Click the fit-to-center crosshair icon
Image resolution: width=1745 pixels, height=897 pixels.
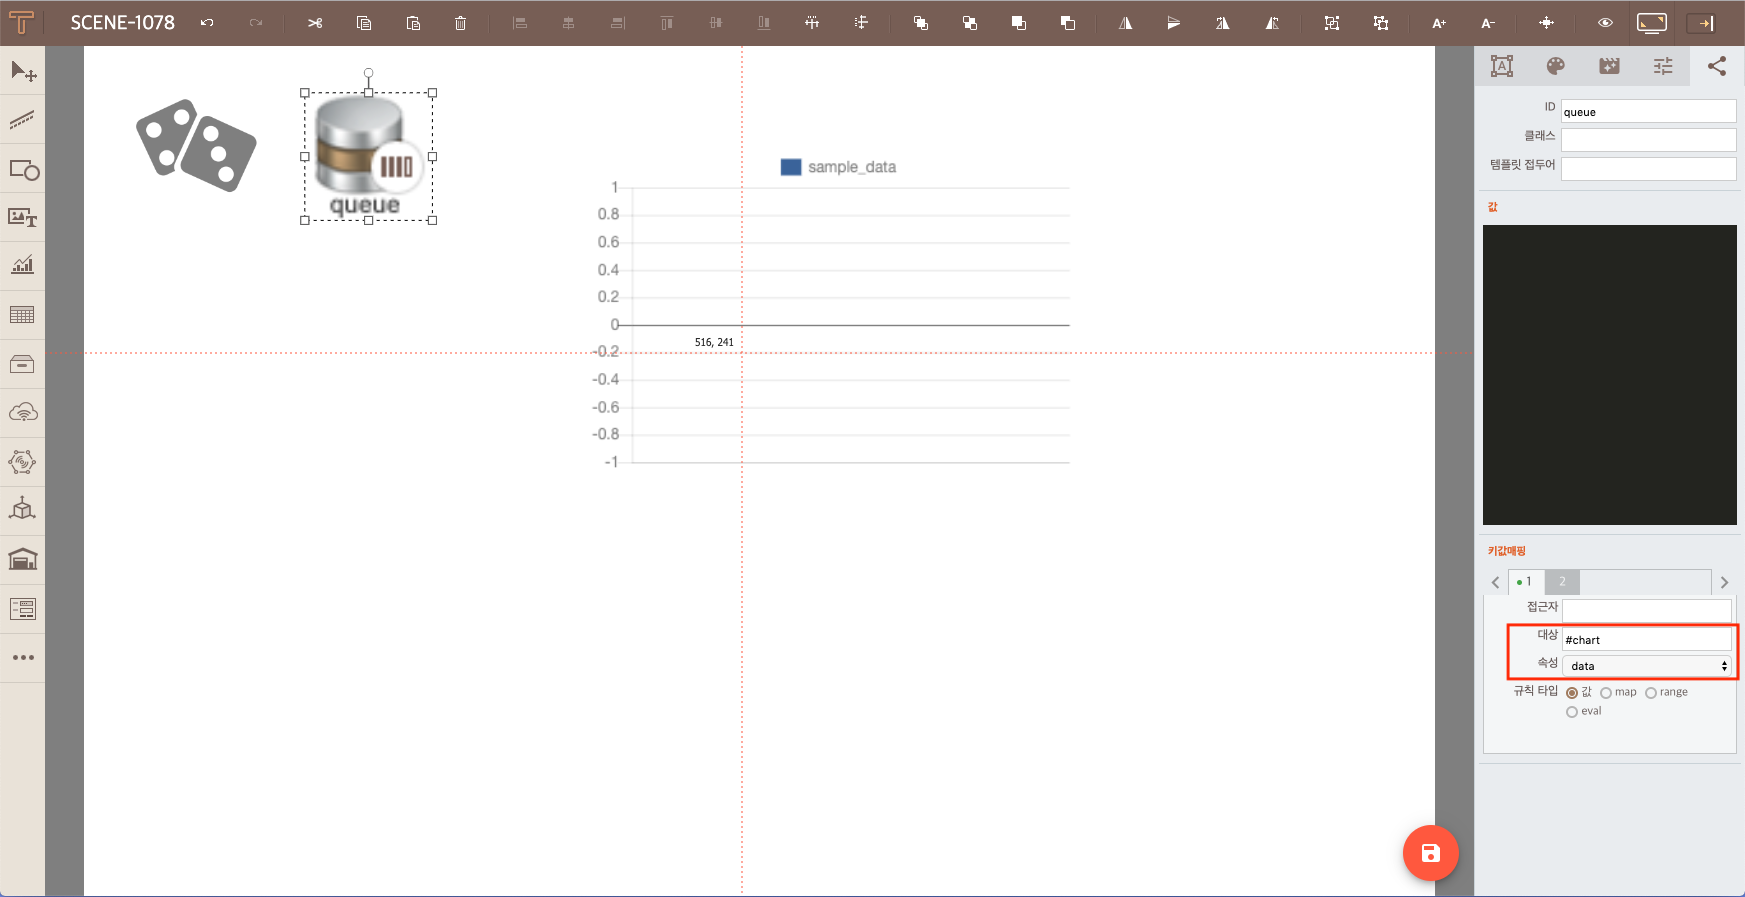[x=1546, y=23]
